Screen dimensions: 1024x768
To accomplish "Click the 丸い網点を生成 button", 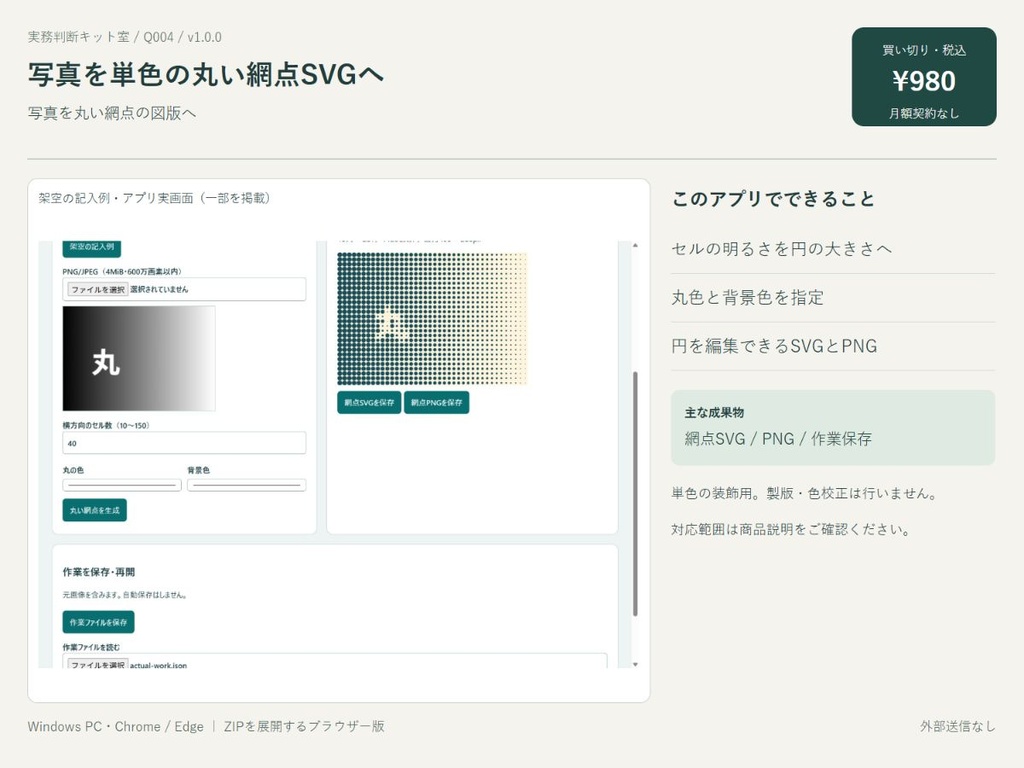I will click(x=95, y=510).
